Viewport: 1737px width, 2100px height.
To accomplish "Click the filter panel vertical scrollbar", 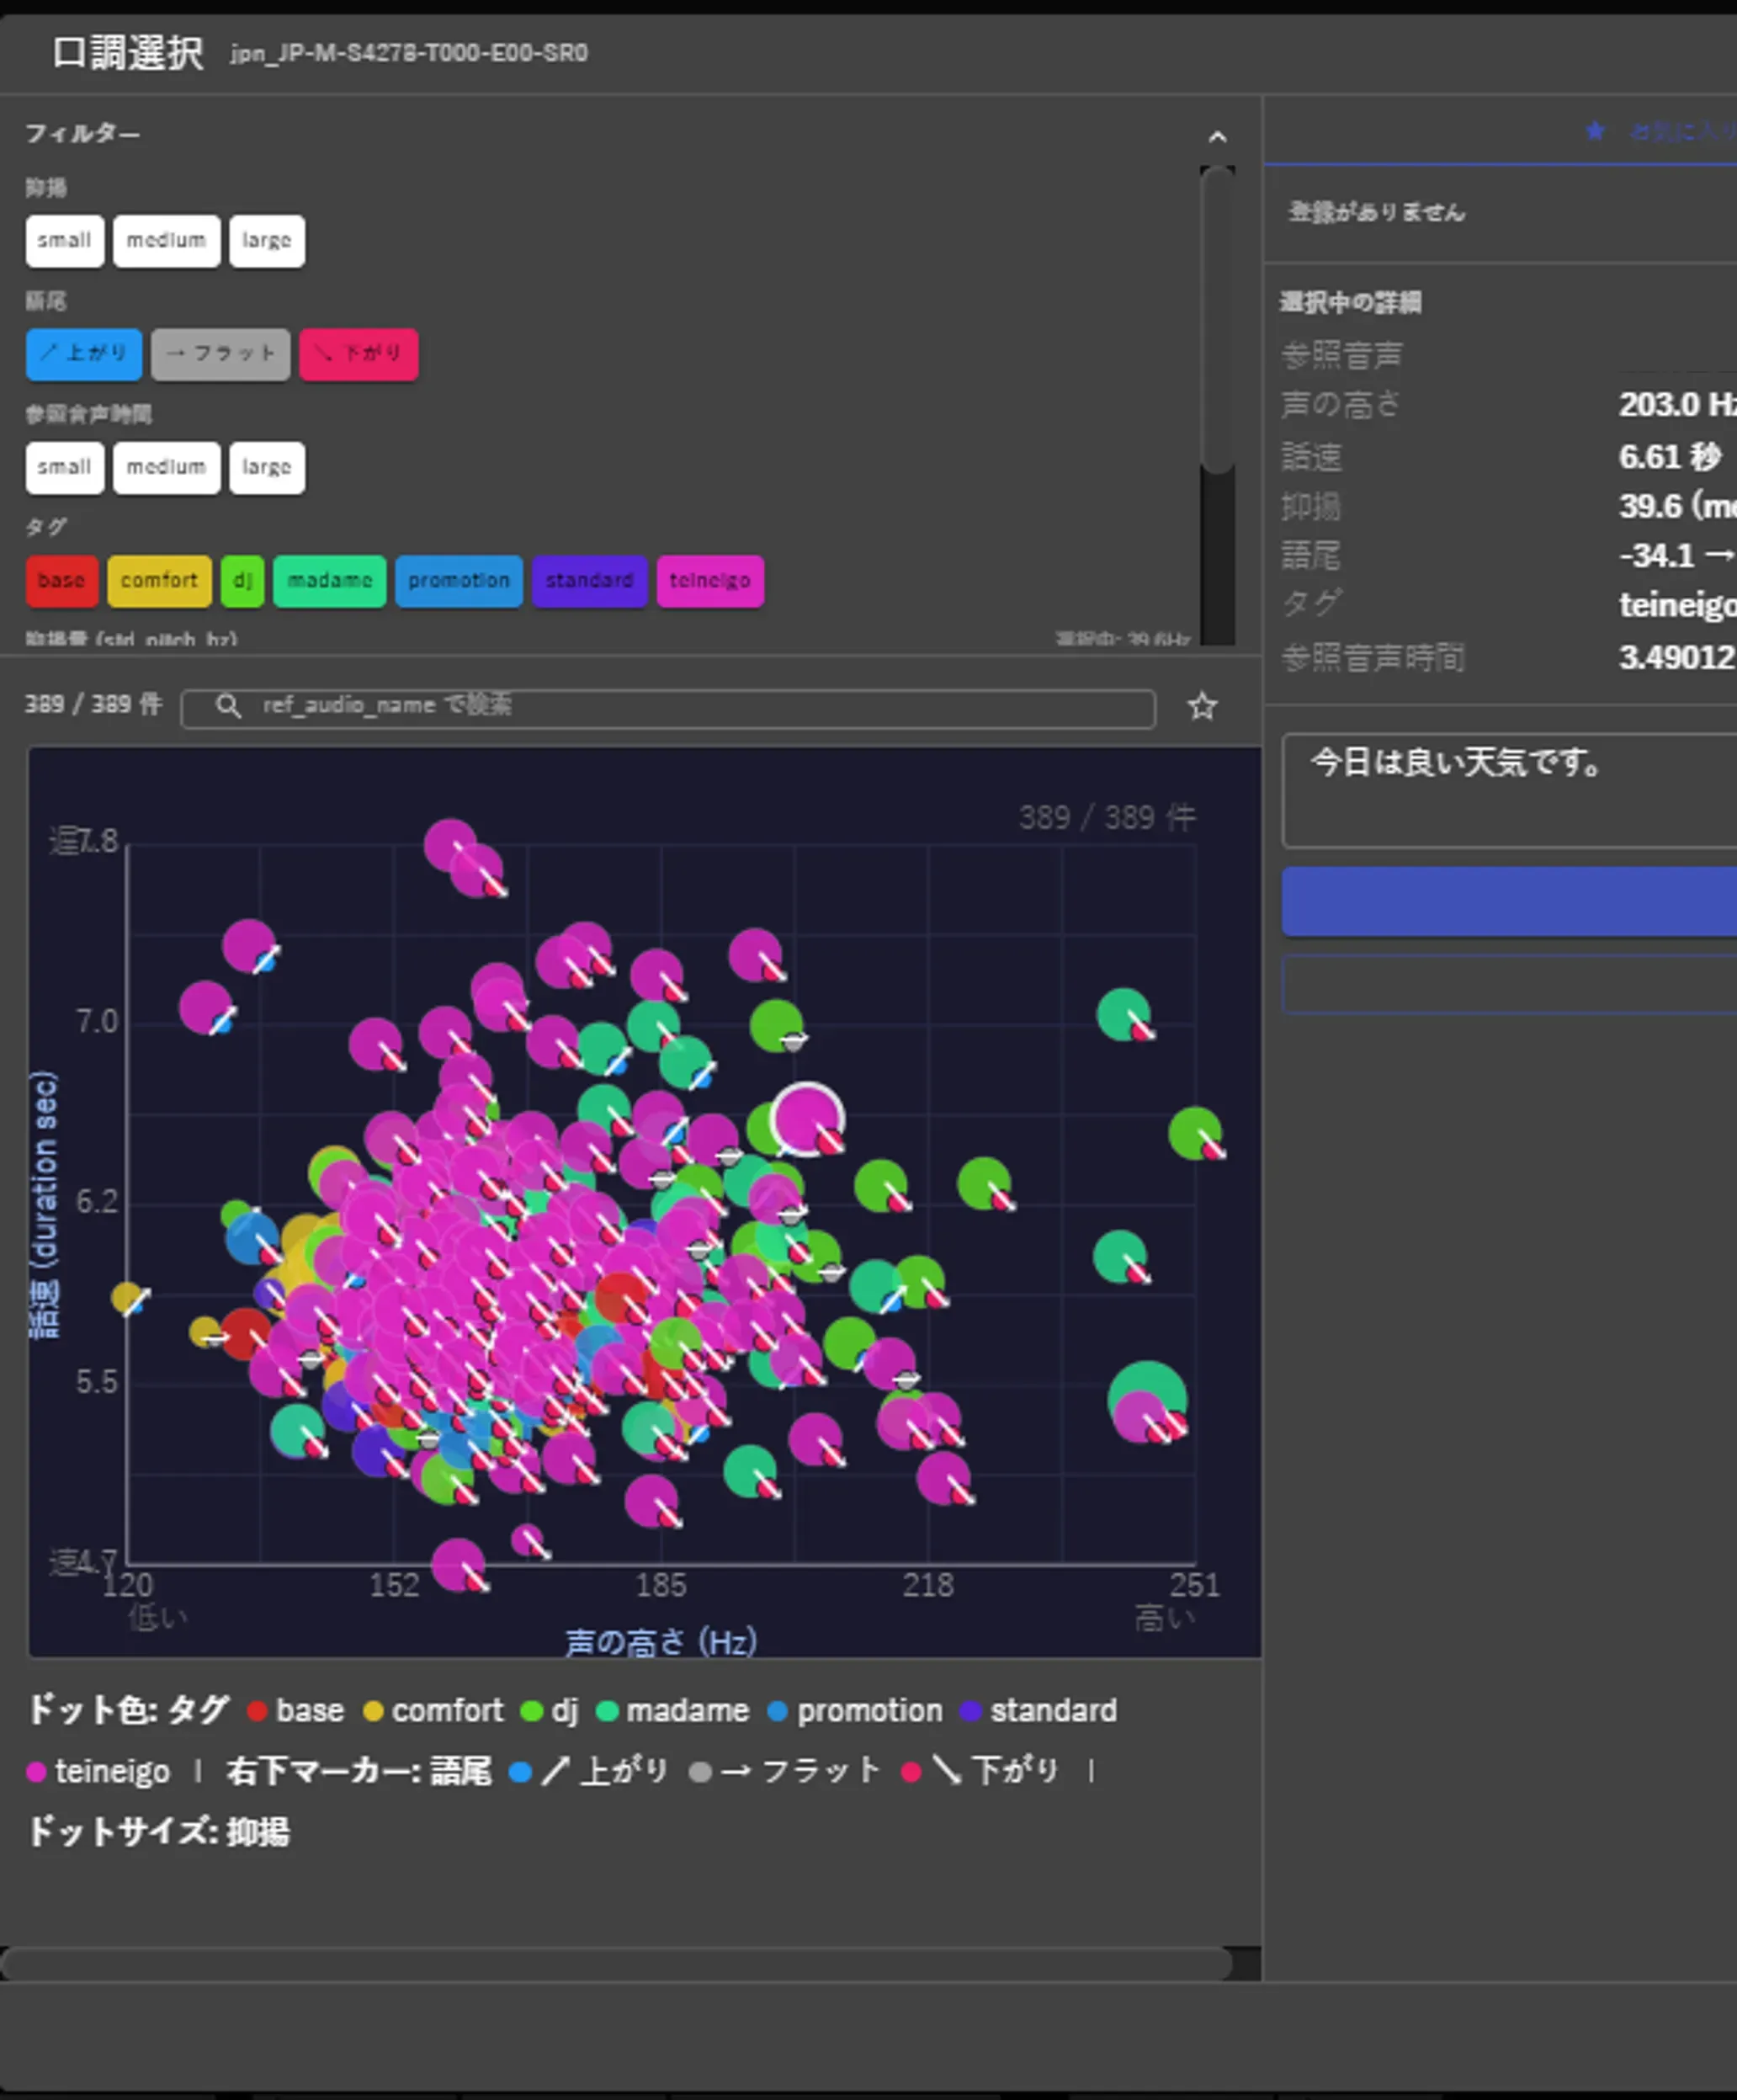I will tap(1217, 320).
